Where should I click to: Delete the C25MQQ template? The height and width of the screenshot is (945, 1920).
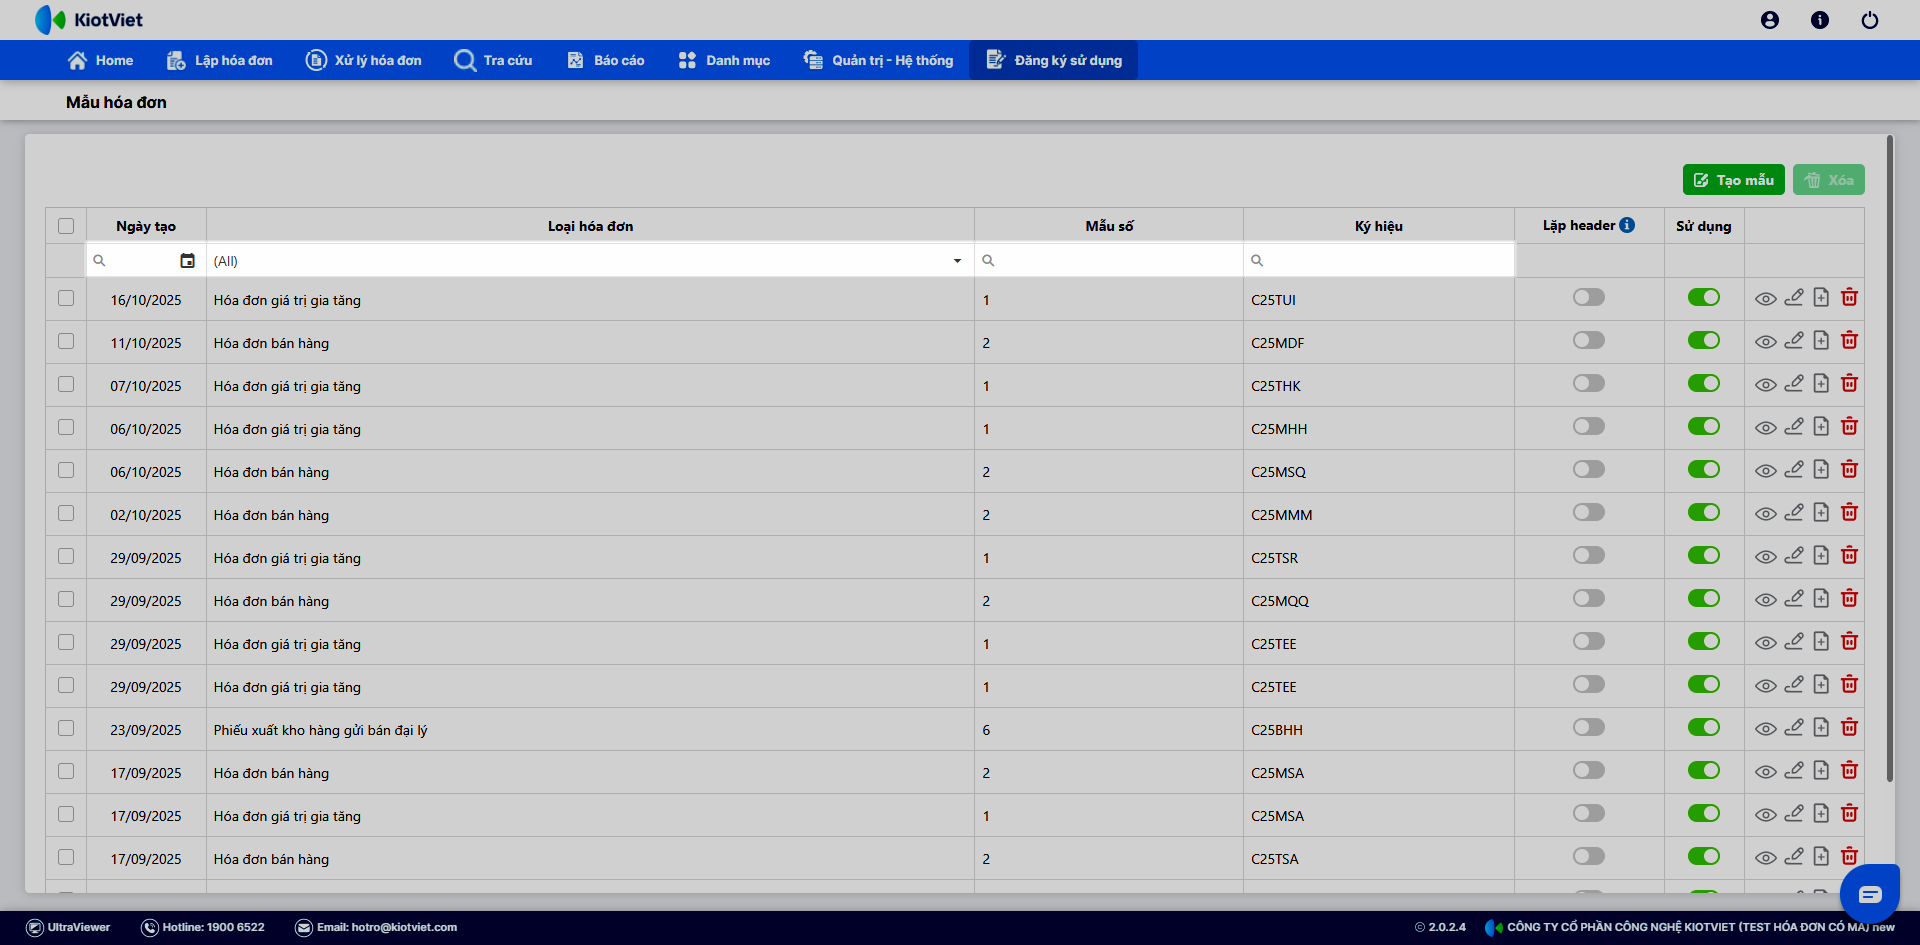coord(1849,598)
